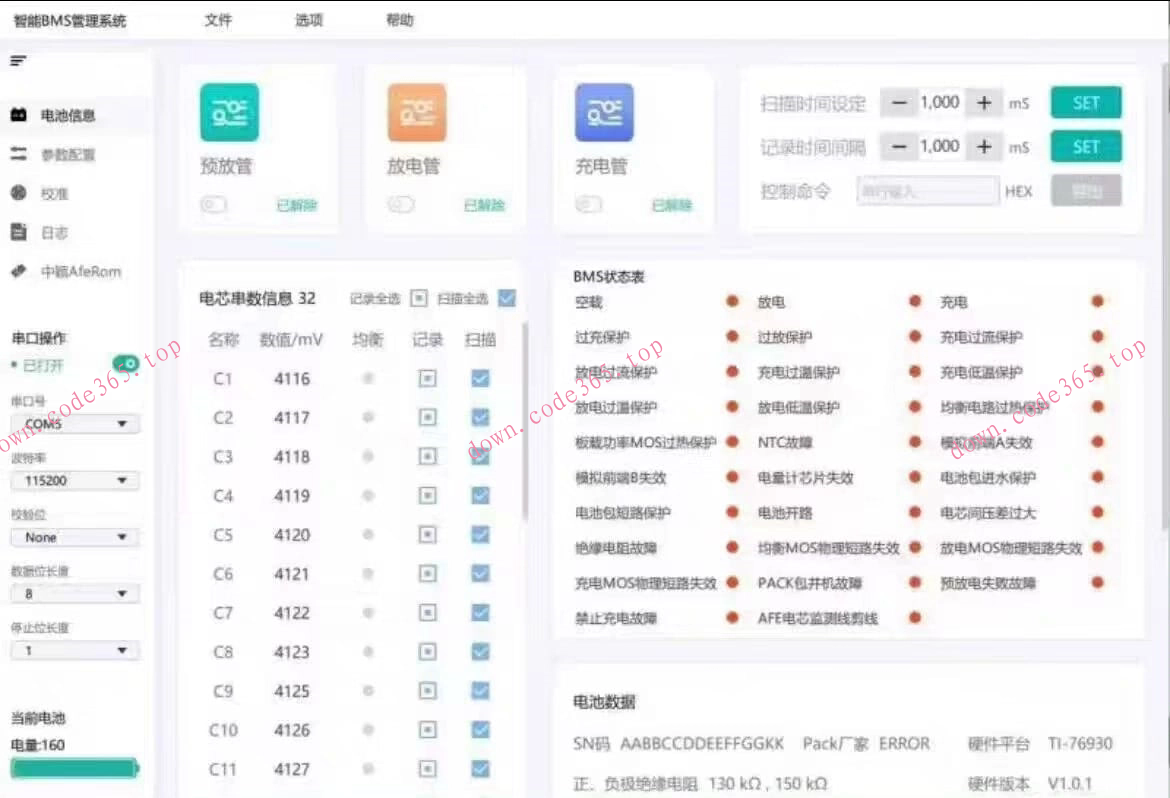This screenshot has width=1170, height=798.
Task: Click the orange 放电管 discharge tube icon
Action: (x=417, y=113)
